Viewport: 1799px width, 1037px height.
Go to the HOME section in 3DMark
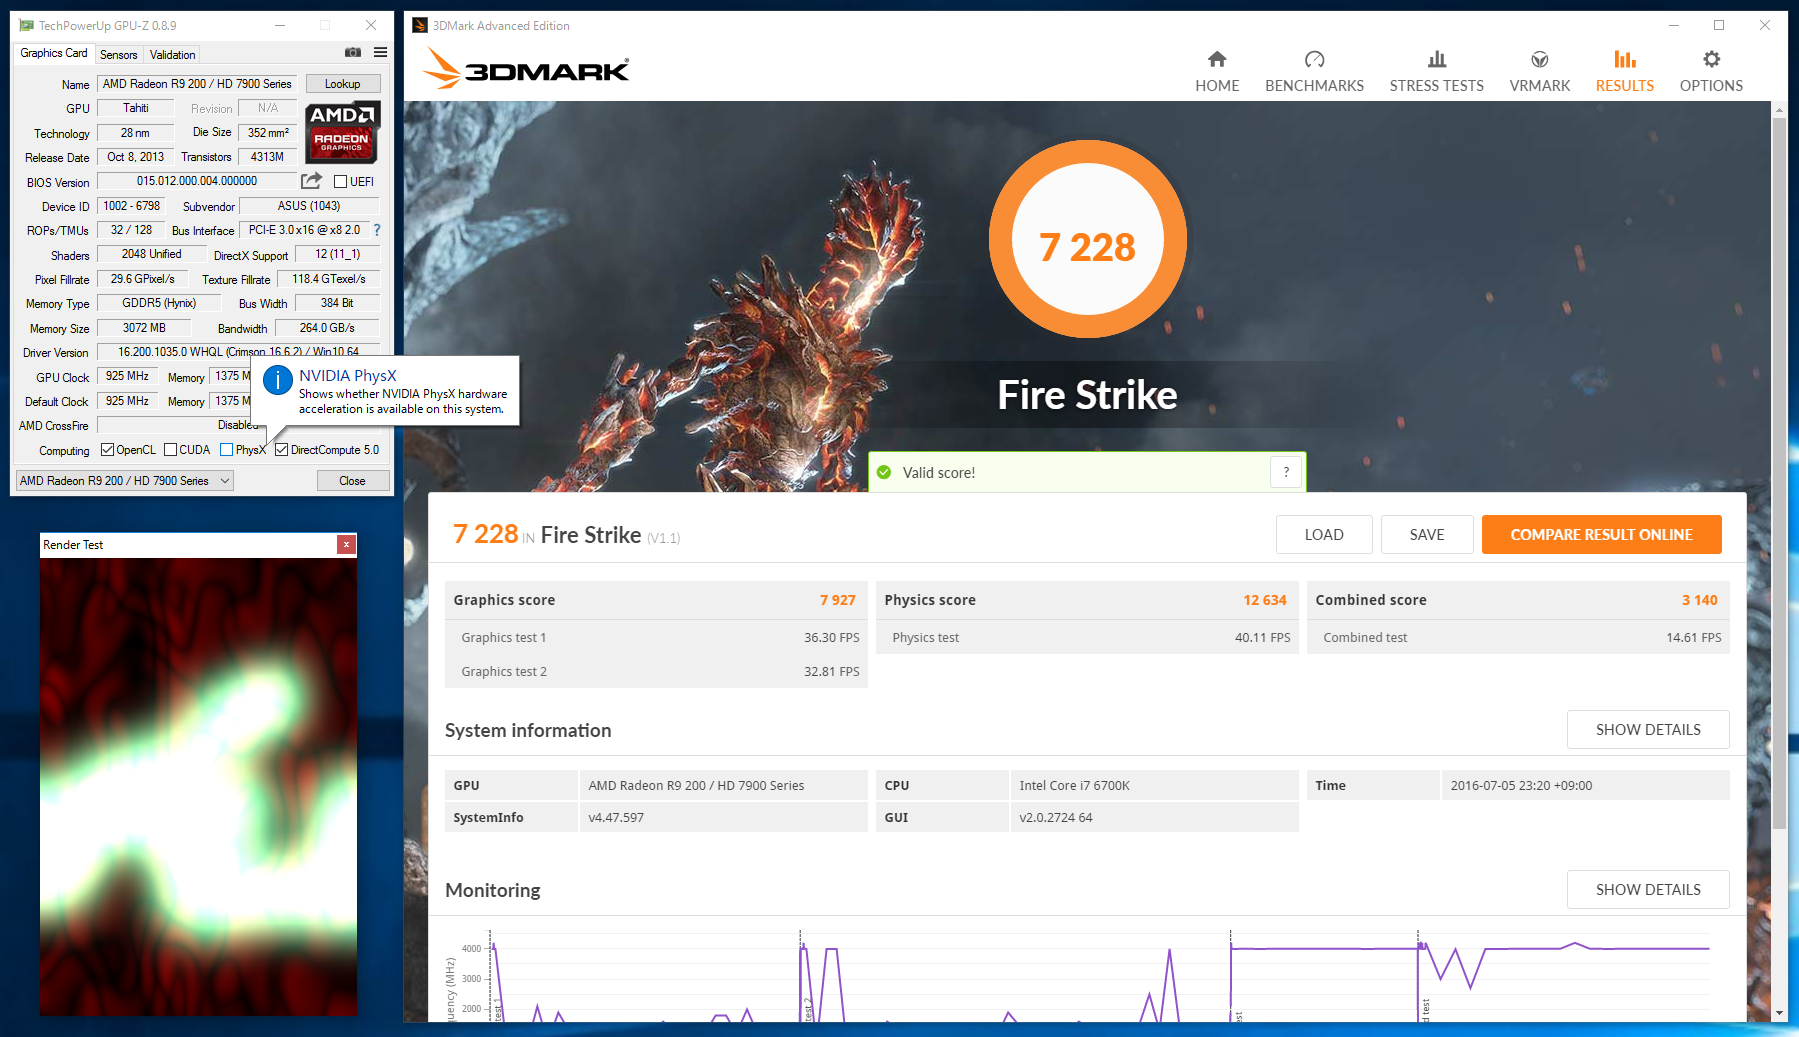pyautogui.click(x=1217, y=72)
